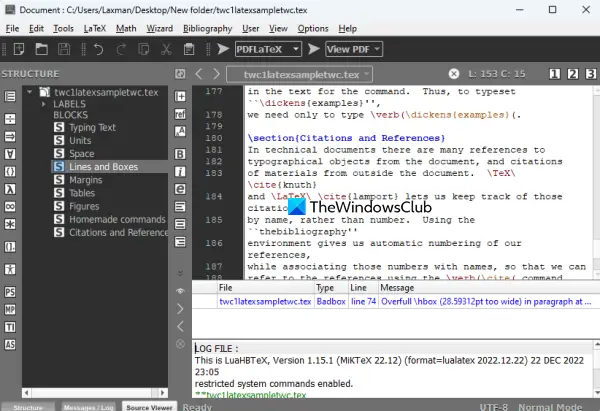This screenshot has height=411, width=600.
Task: Paste from clipboard using the paste icon
Action: [x=189, y=49]
